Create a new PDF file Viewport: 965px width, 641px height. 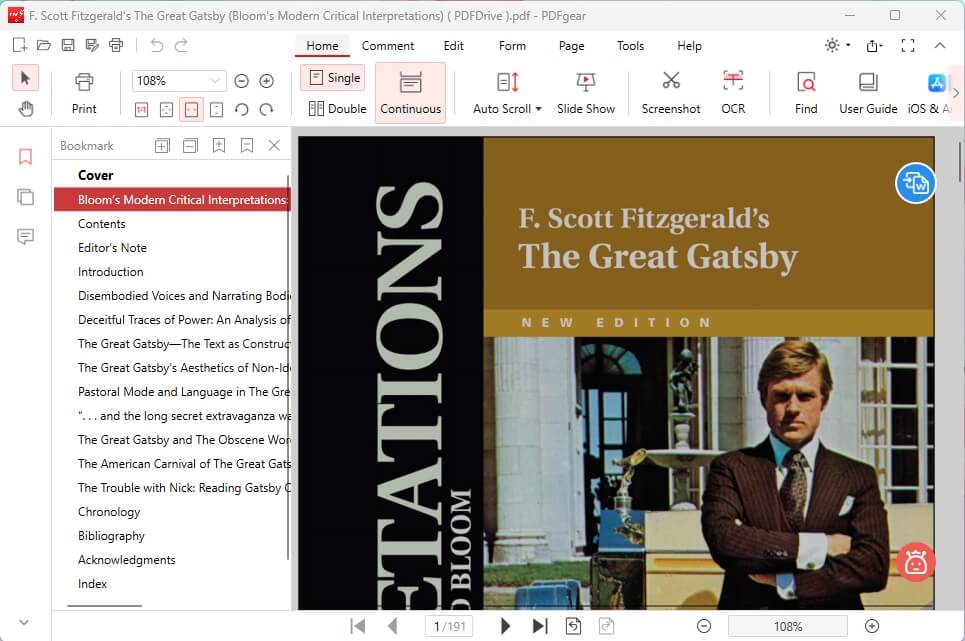tap(19, 45)
